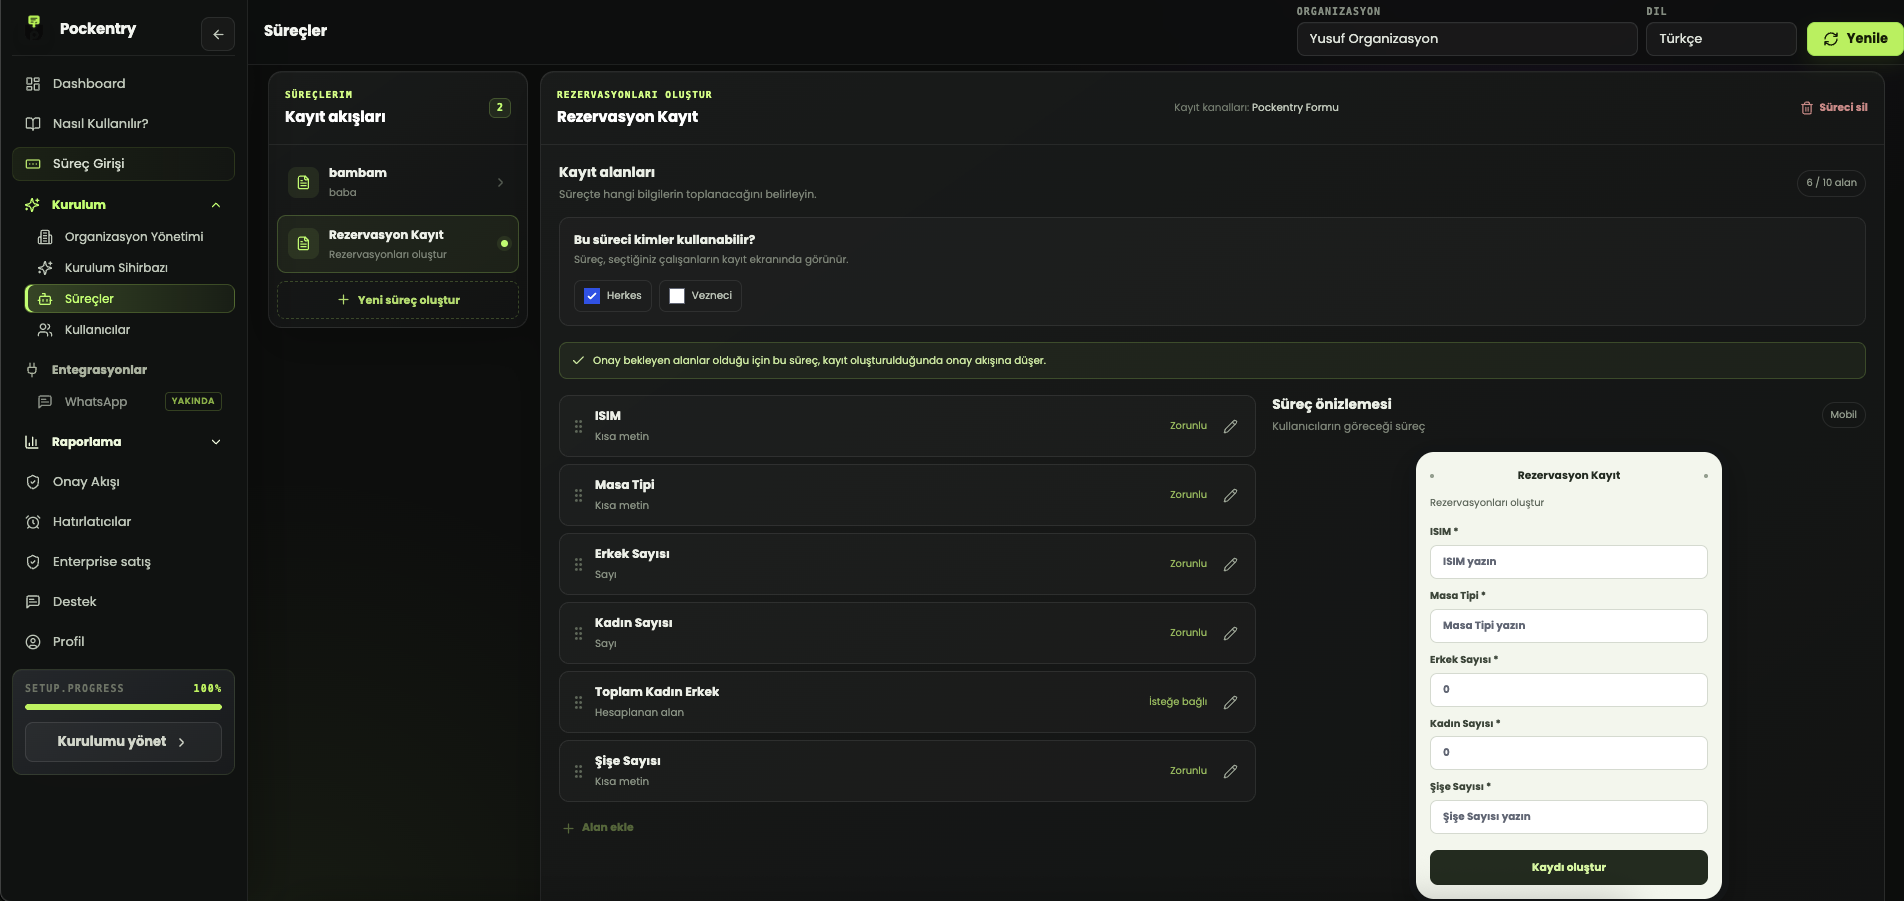Click the Mobil preview toggle
Image resolution: width=1904 pixels, height=901 pixels.
point(1843,415)
